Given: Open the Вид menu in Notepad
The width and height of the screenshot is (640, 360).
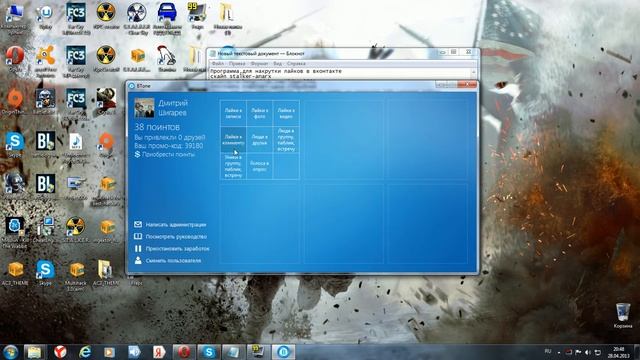Looking at the screenshot, I should [x=278, y=64].
